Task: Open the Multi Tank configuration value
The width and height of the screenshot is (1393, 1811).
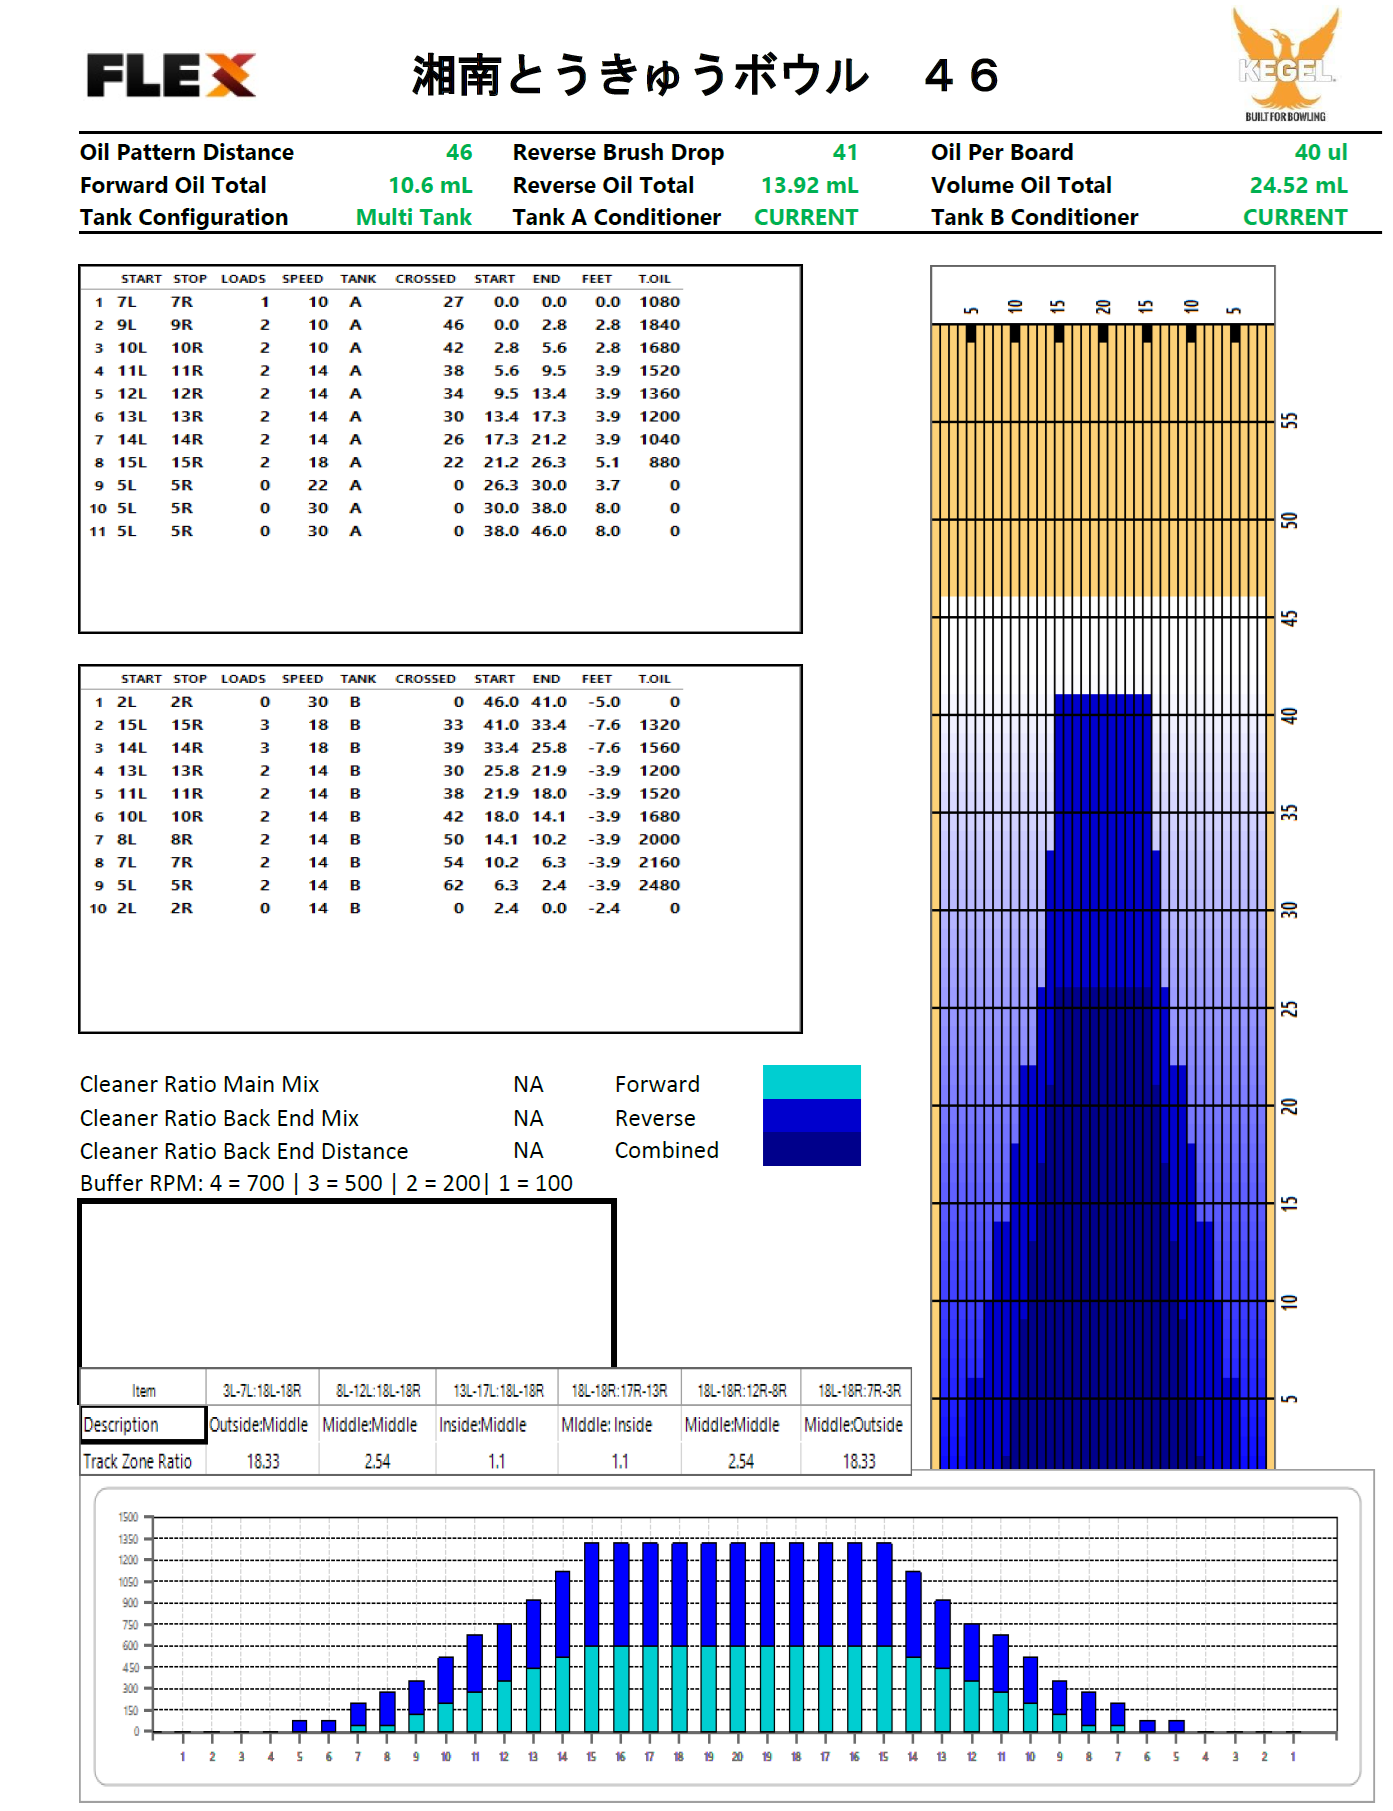Action: tap(413, 218)
